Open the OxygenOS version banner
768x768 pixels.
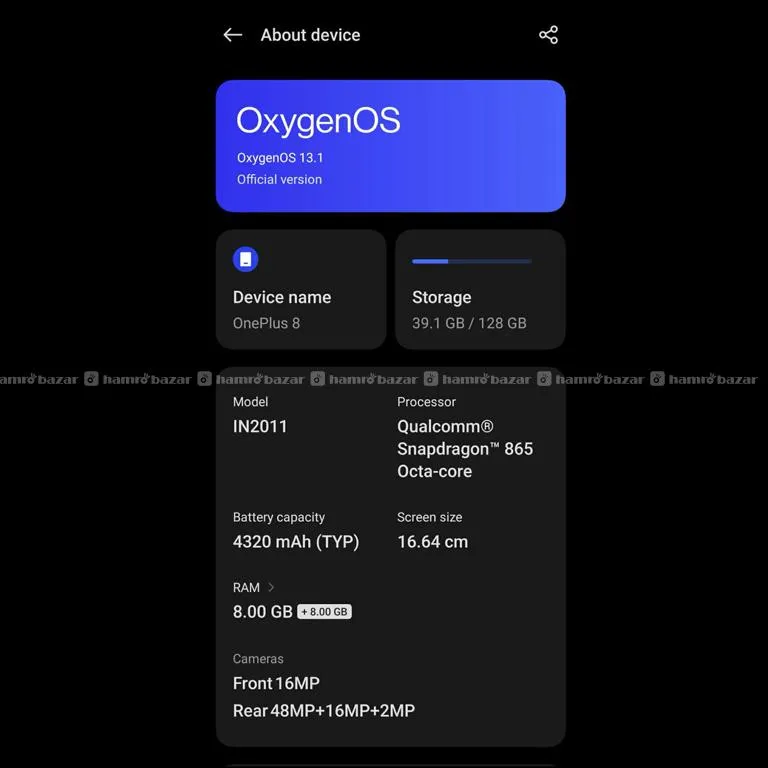pyautogui.click(x=390, y=146)
